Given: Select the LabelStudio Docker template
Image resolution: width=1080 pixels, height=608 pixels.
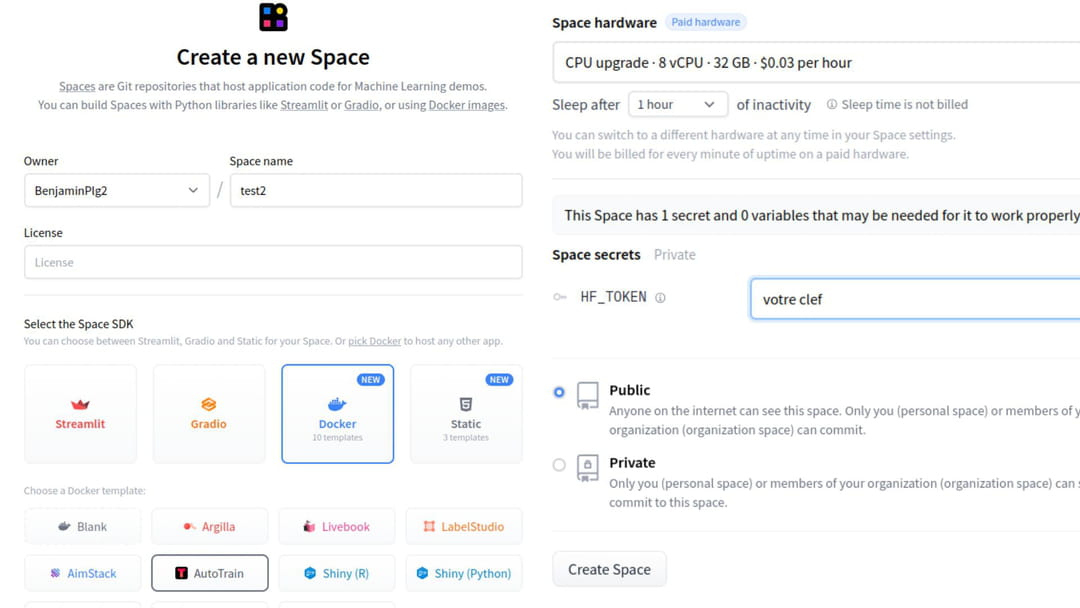Looking at the screenshot, I should tap(464, 527).
